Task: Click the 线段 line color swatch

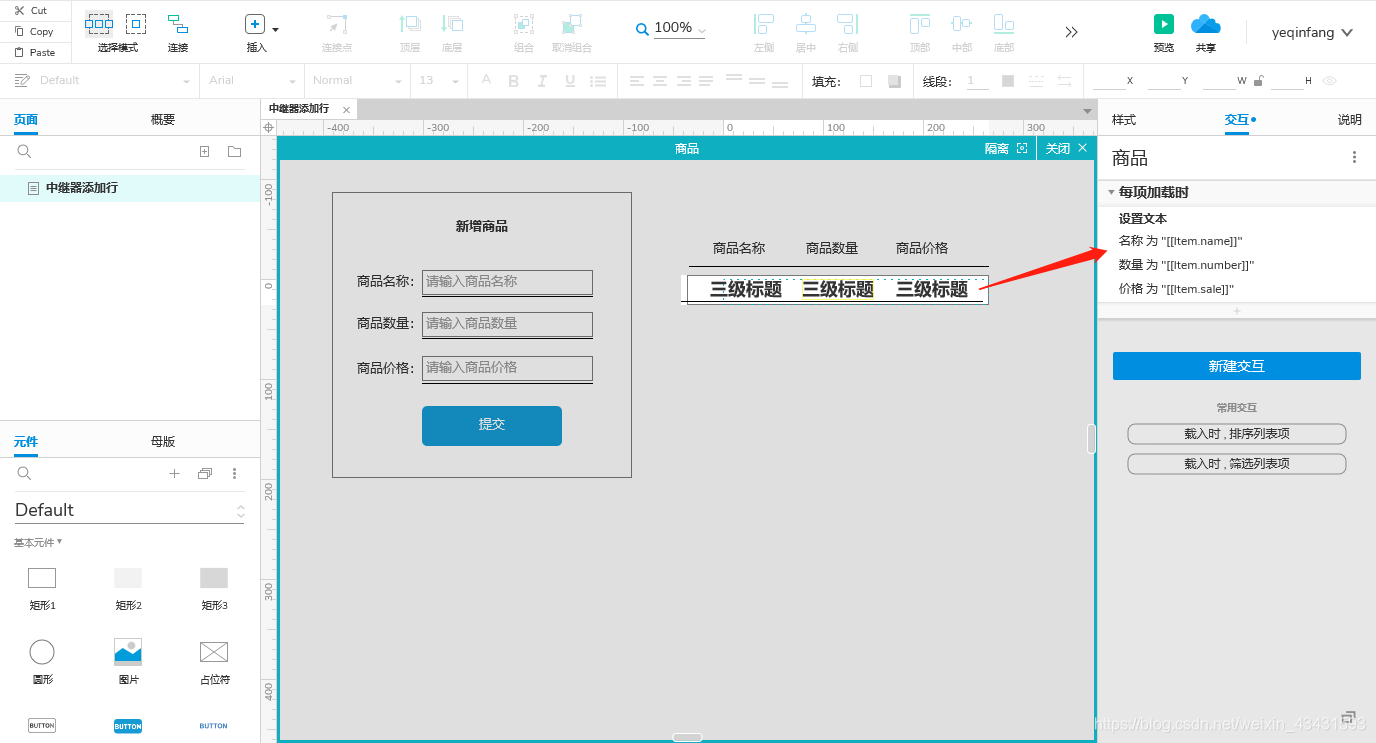Action: point(1008,81)
